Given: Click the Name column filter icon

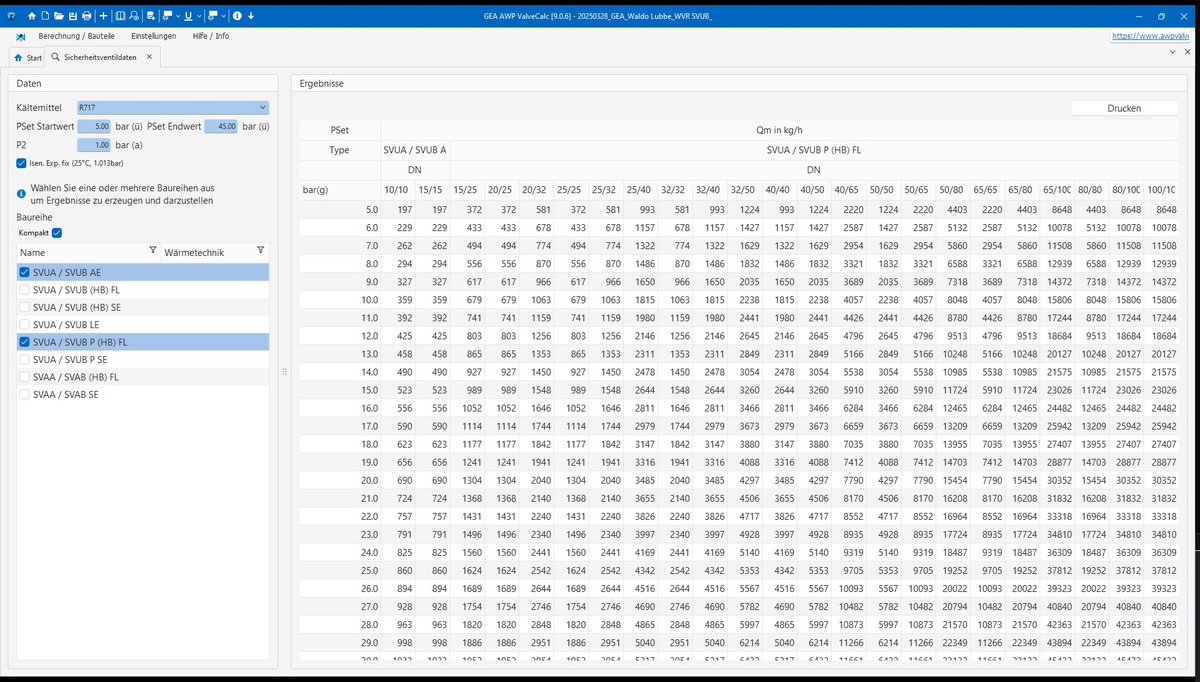Looking at the screenshot, I should point(153,251).
